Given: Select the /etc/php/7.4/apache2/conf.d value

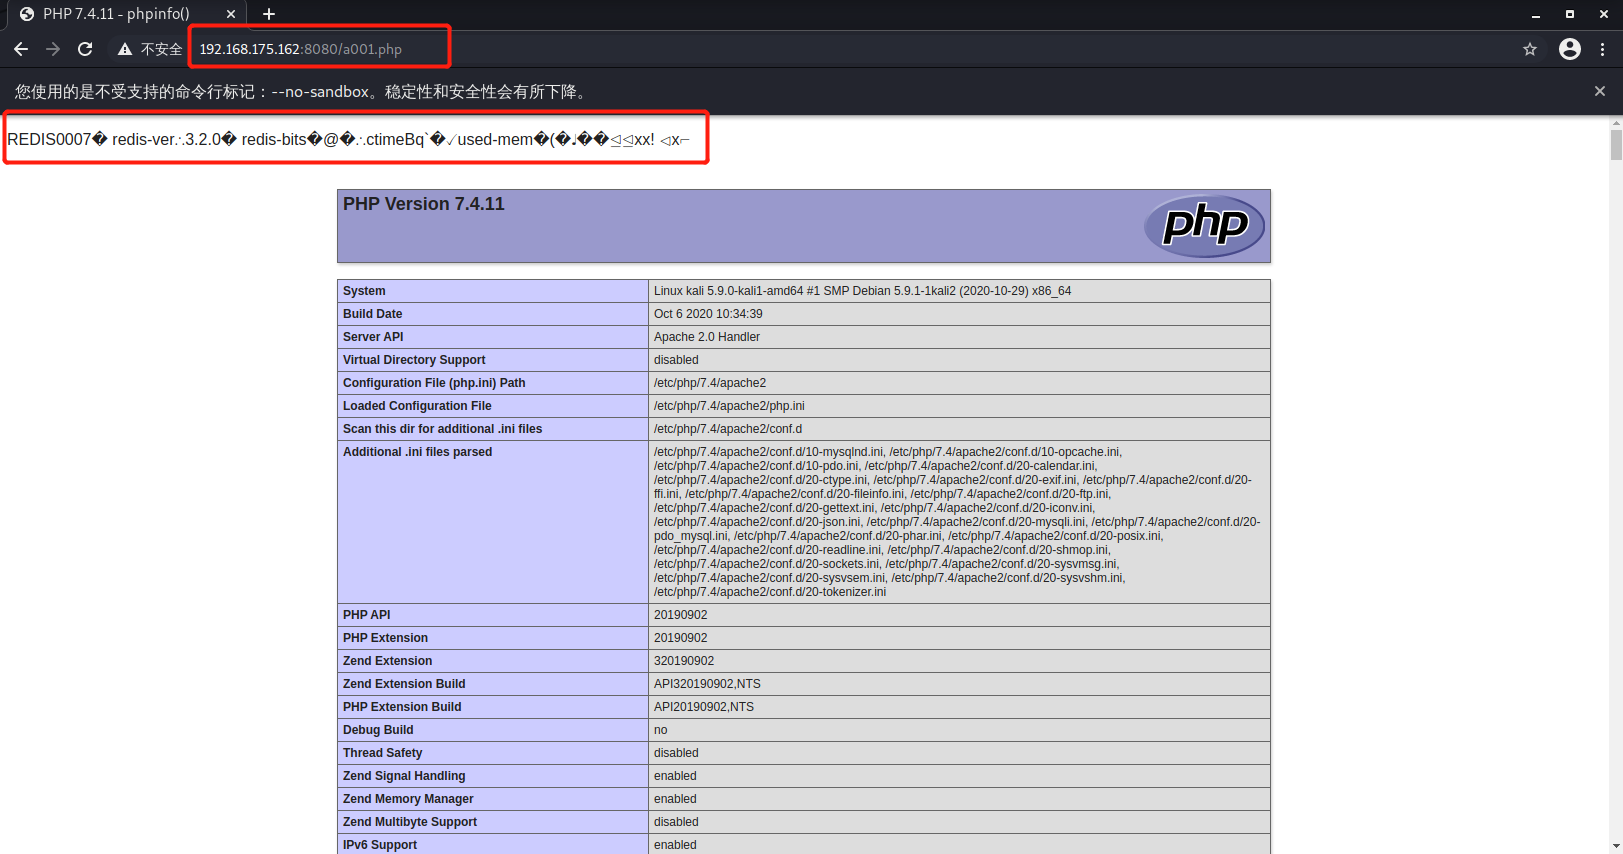Looking at the screenshot, I should (x=728, y=429).
